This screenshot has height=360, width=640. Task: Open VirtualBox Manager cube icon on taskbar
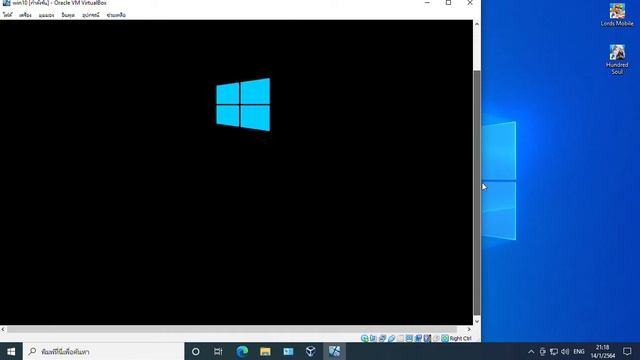coord(311,351)
